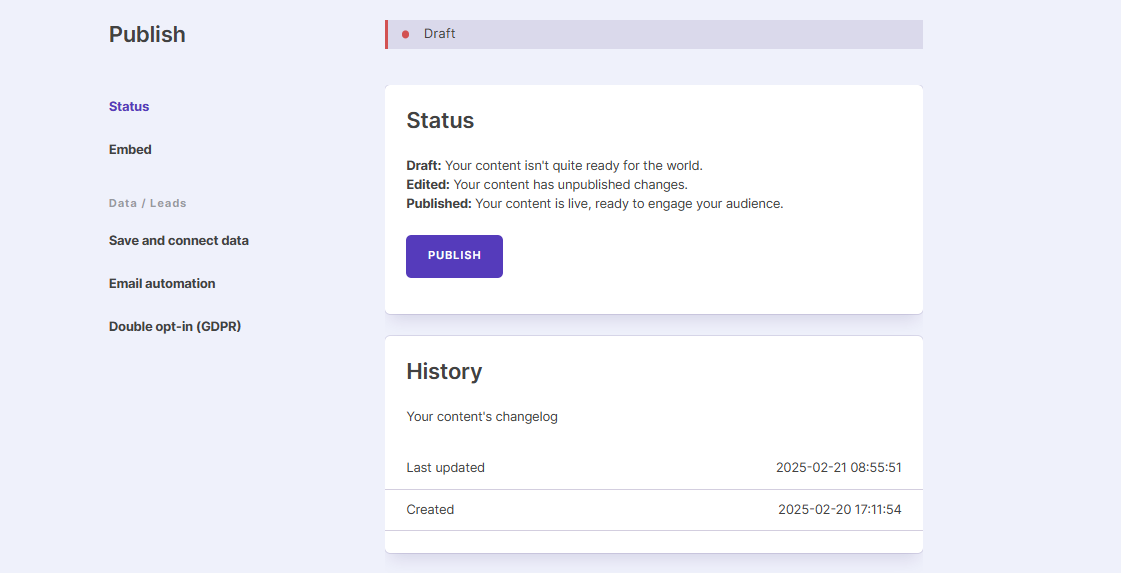Click the 2025-02-21 08:55:51 timestamp
This screenshot has height=573, width=1121.
pos(839,468)
